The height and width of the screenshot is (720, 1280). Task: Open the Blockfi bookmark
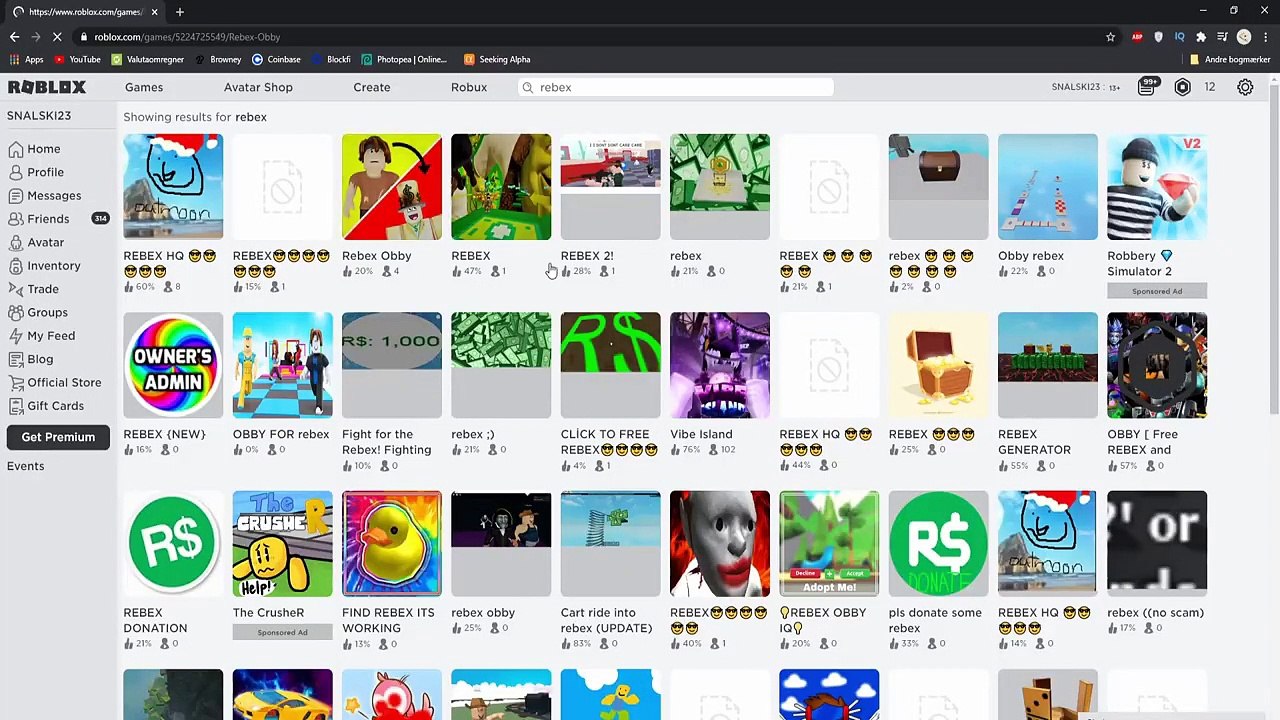pyautogui.click(x=331, y=60)
